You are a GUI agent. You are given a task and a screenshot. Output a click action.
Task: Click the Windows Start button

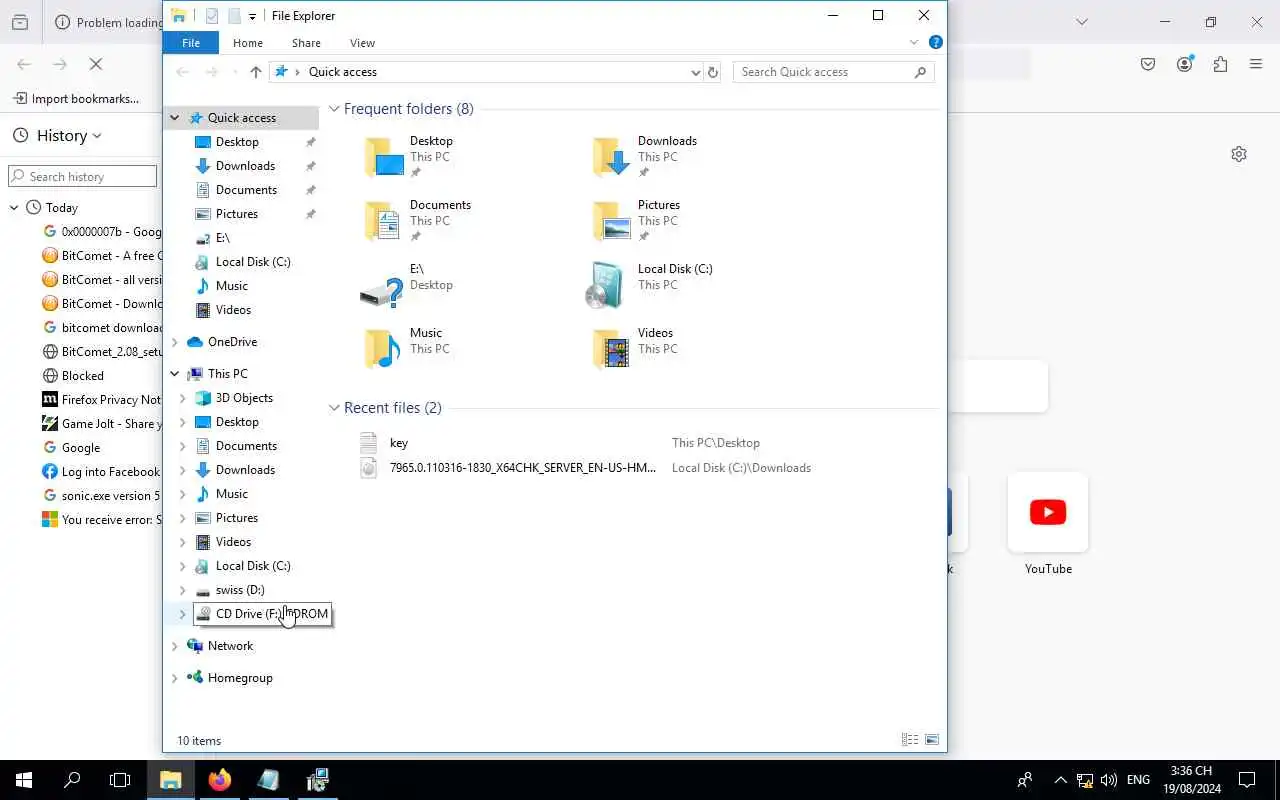[24, 780]
